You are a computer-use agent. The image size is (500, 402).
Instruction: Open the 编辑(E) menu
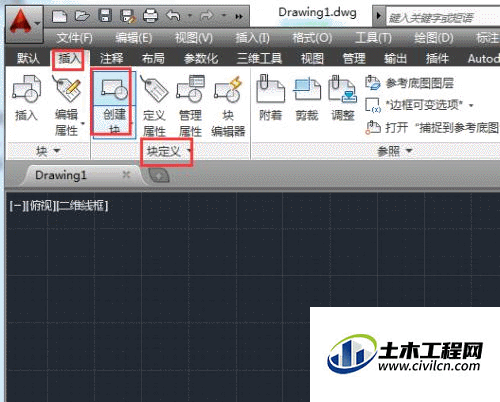[x=133, y=38]
